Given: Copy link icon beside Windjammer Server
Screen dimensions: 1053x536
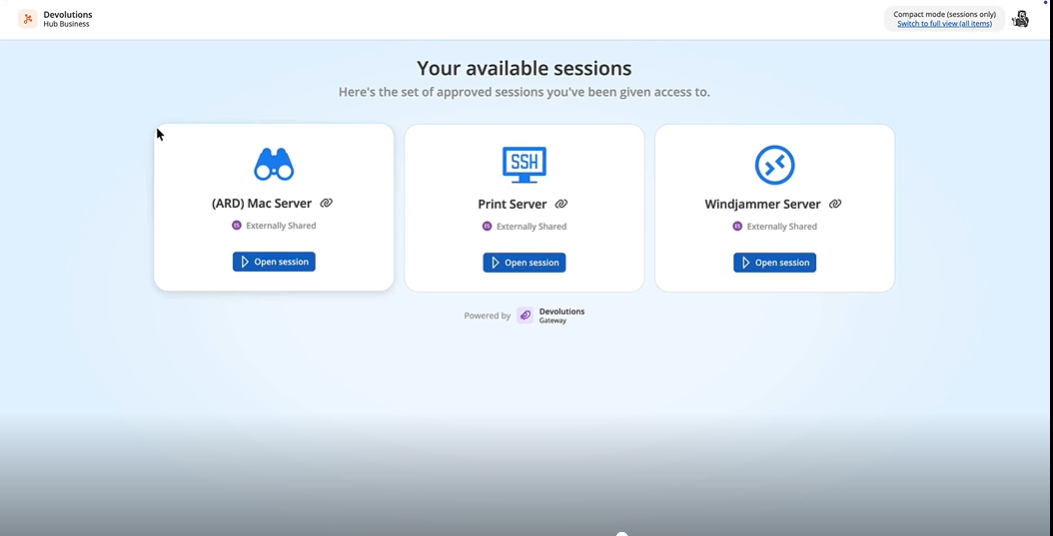Looking at the screenshot, I should (835, 204).
